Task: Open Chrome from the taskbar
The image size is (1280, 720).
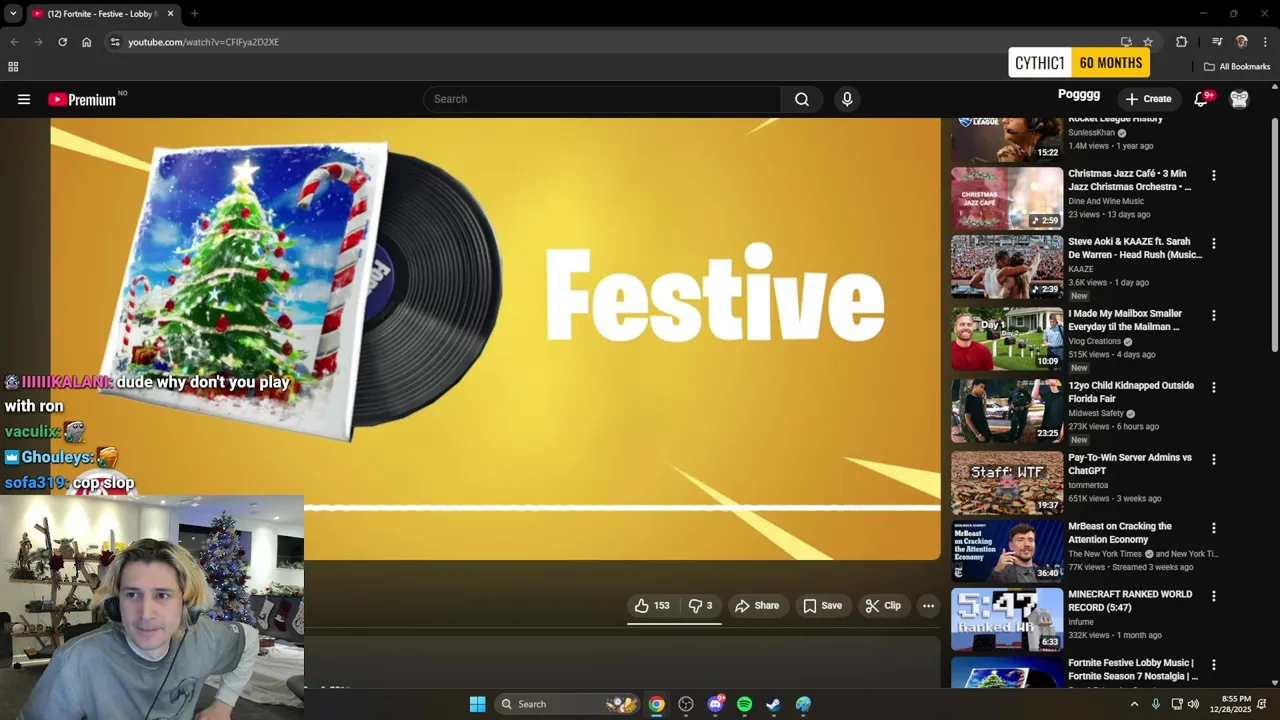Action: (656, 704)
